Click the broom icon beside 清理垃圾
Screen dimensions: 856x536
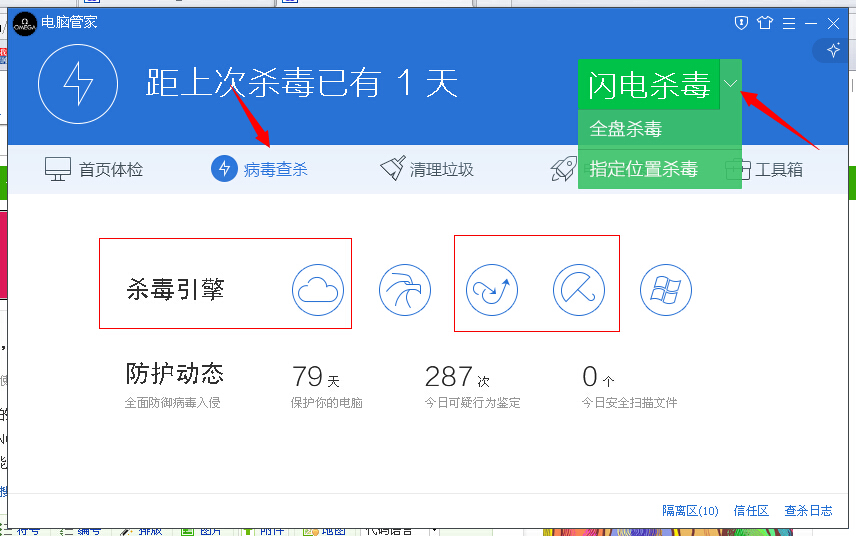[x=393, y=168]
